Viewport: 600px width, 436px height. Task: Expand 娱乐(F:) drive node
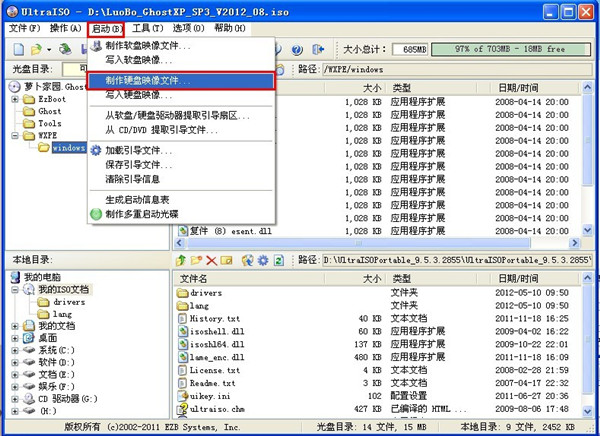tap(15, 387)
